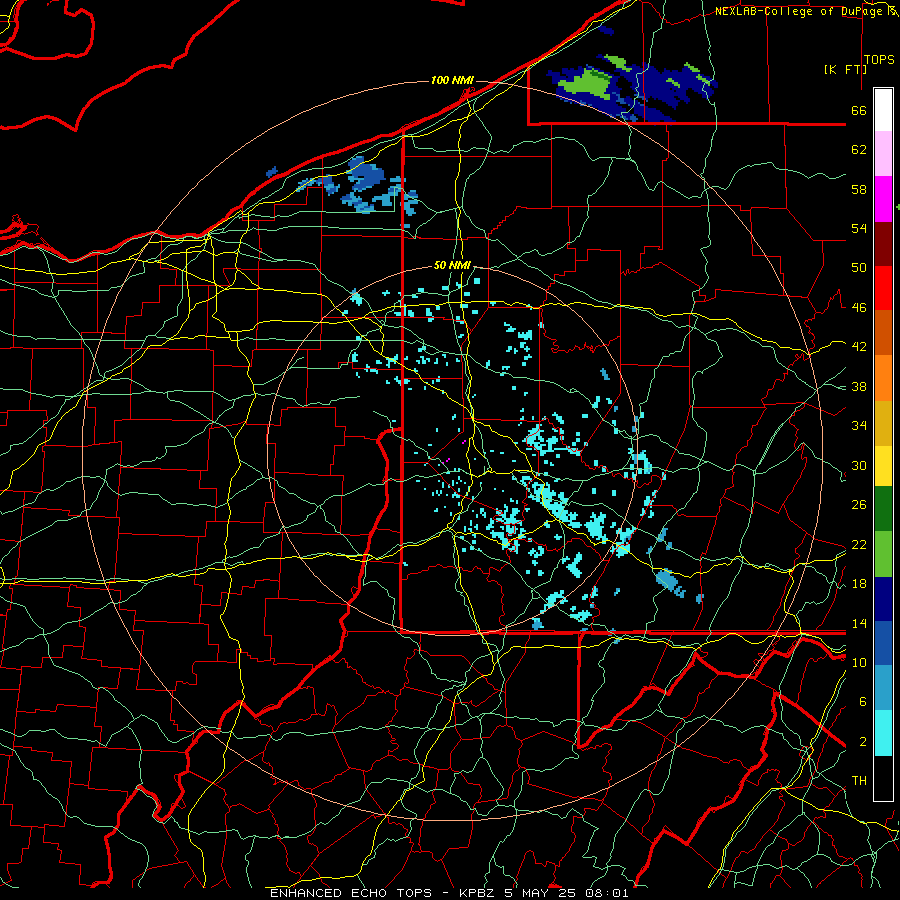Click the light orange legend band

[x=883, y=378]
